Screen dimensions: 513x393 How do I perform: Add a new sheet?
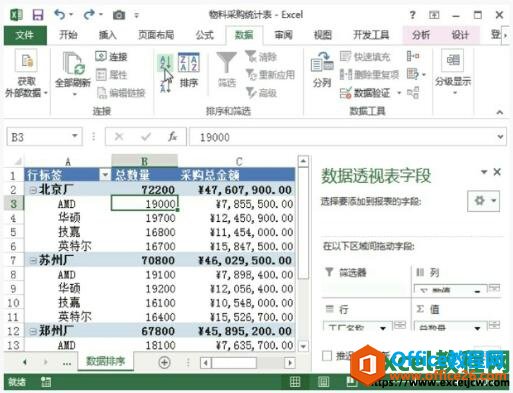coord(164,362)
